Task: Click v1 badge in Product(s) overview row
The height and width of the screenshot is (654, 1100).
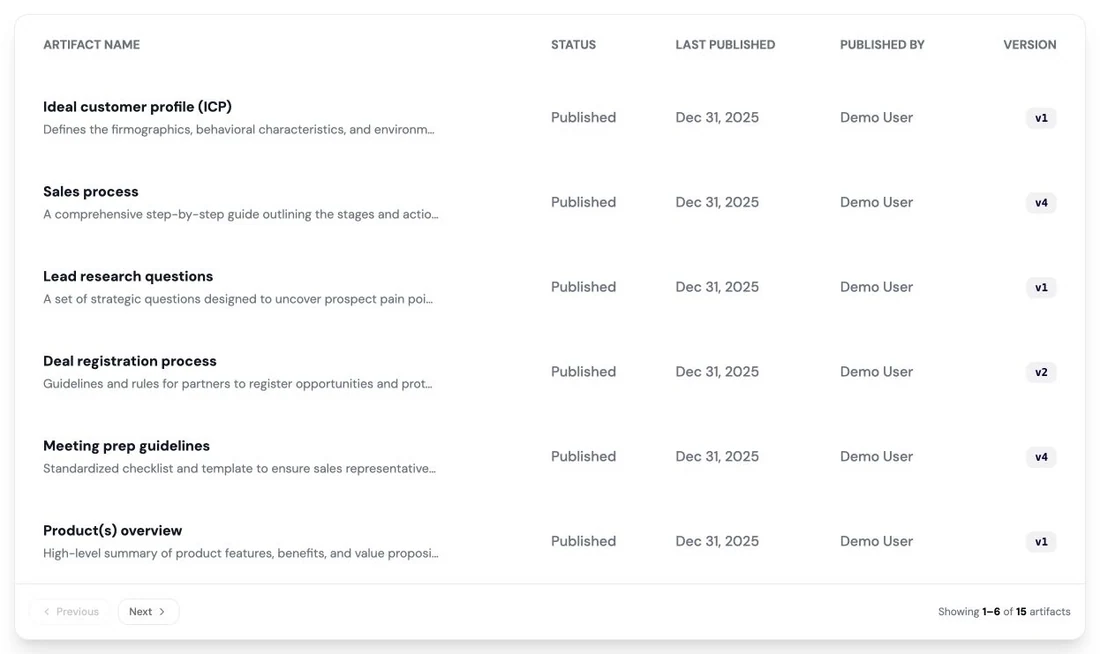Action: point(1041,542)
